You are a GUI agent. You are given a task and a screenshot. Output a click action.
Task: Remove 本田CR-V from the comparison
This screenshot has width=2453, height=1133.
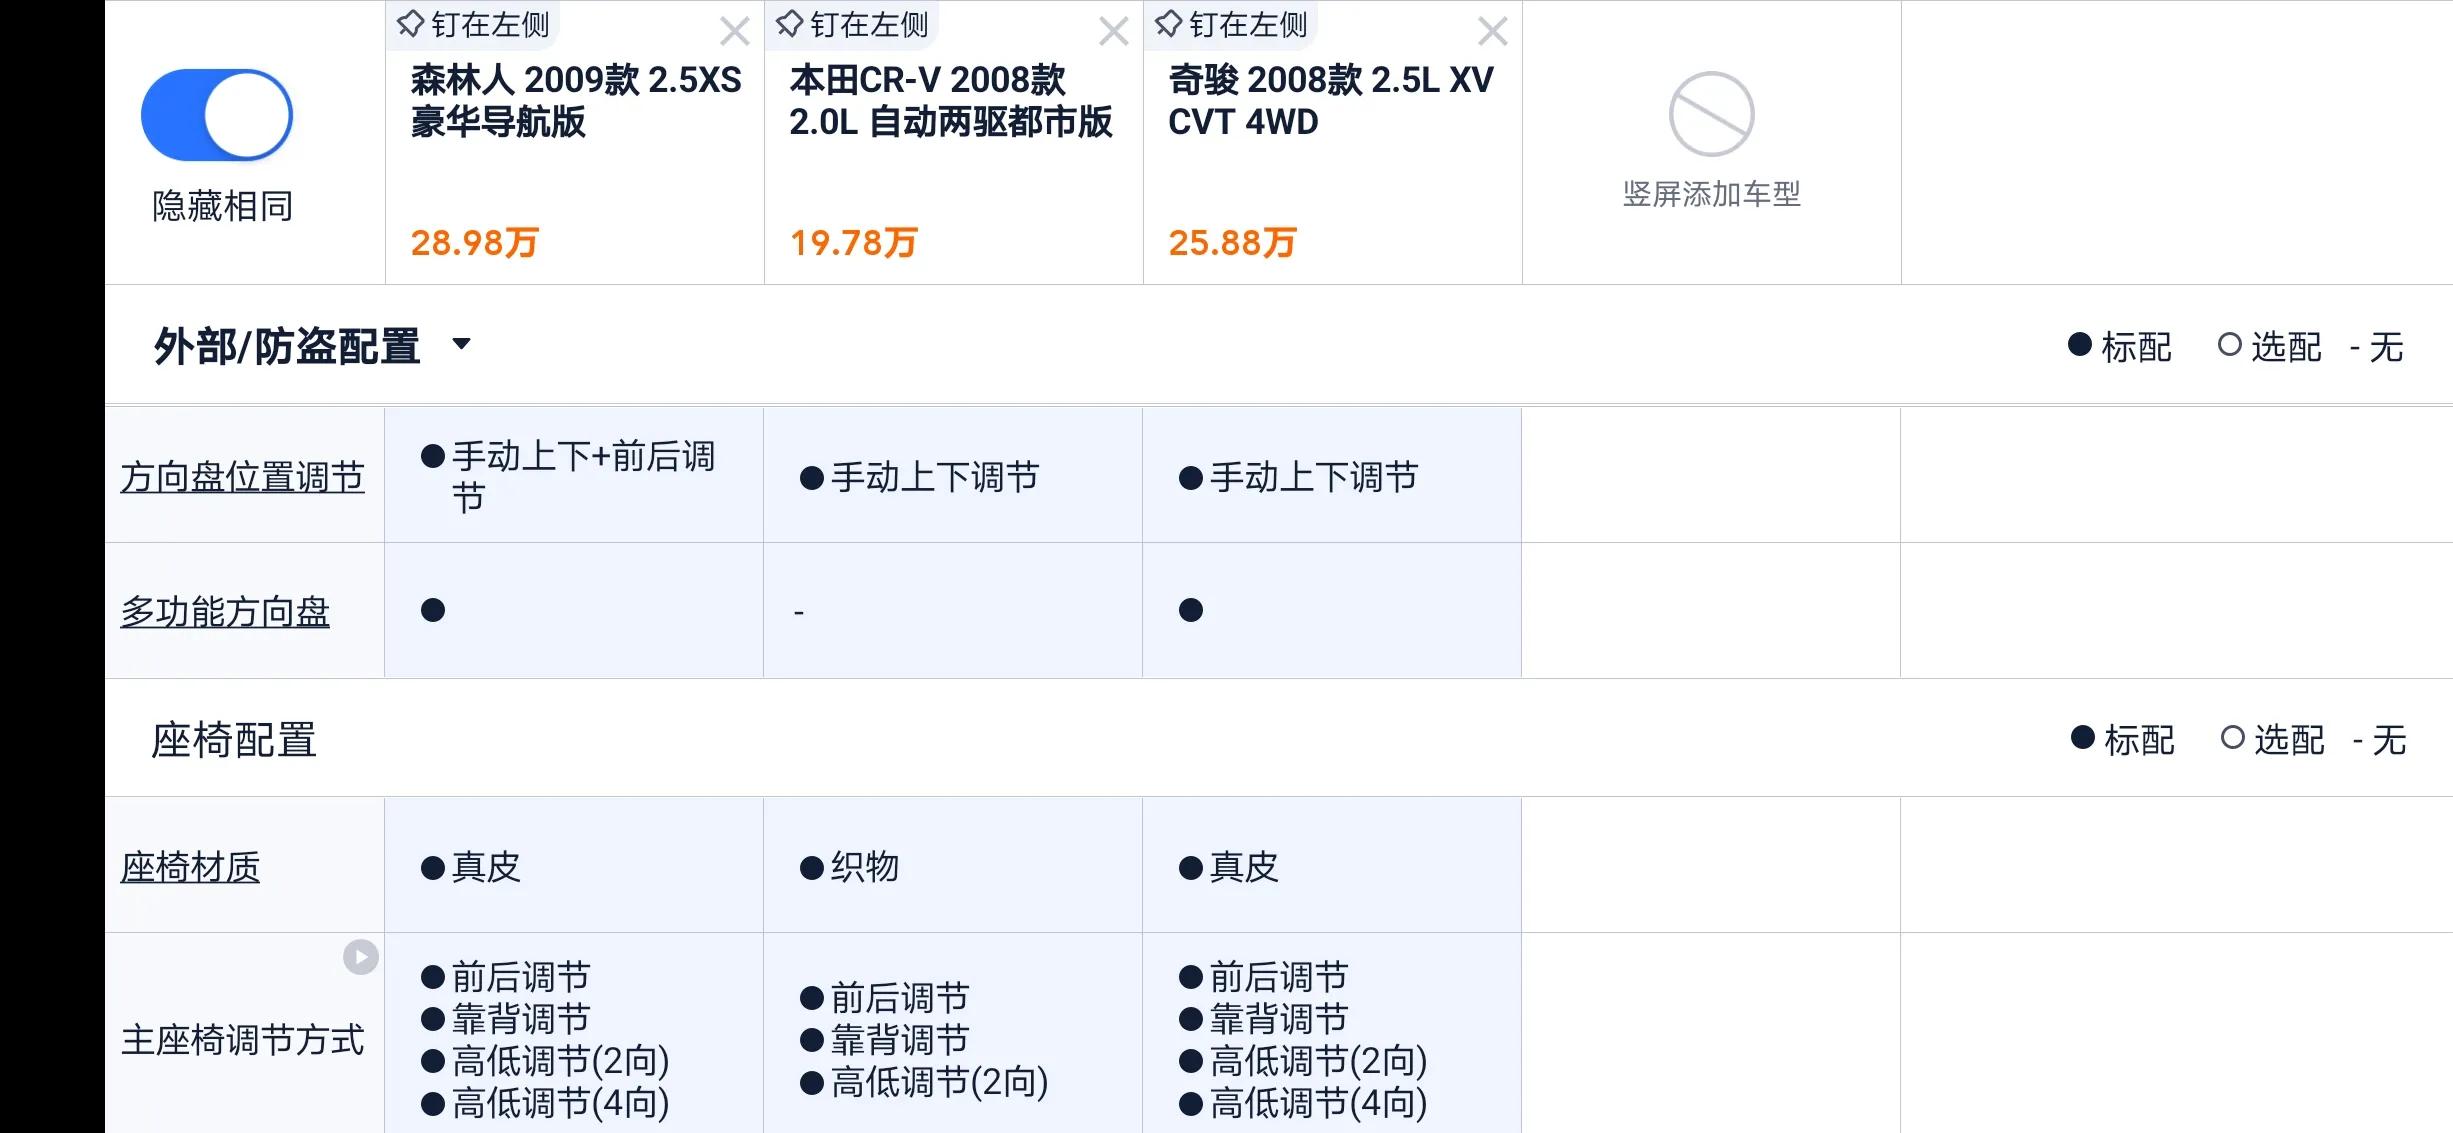click(1112, 32)
